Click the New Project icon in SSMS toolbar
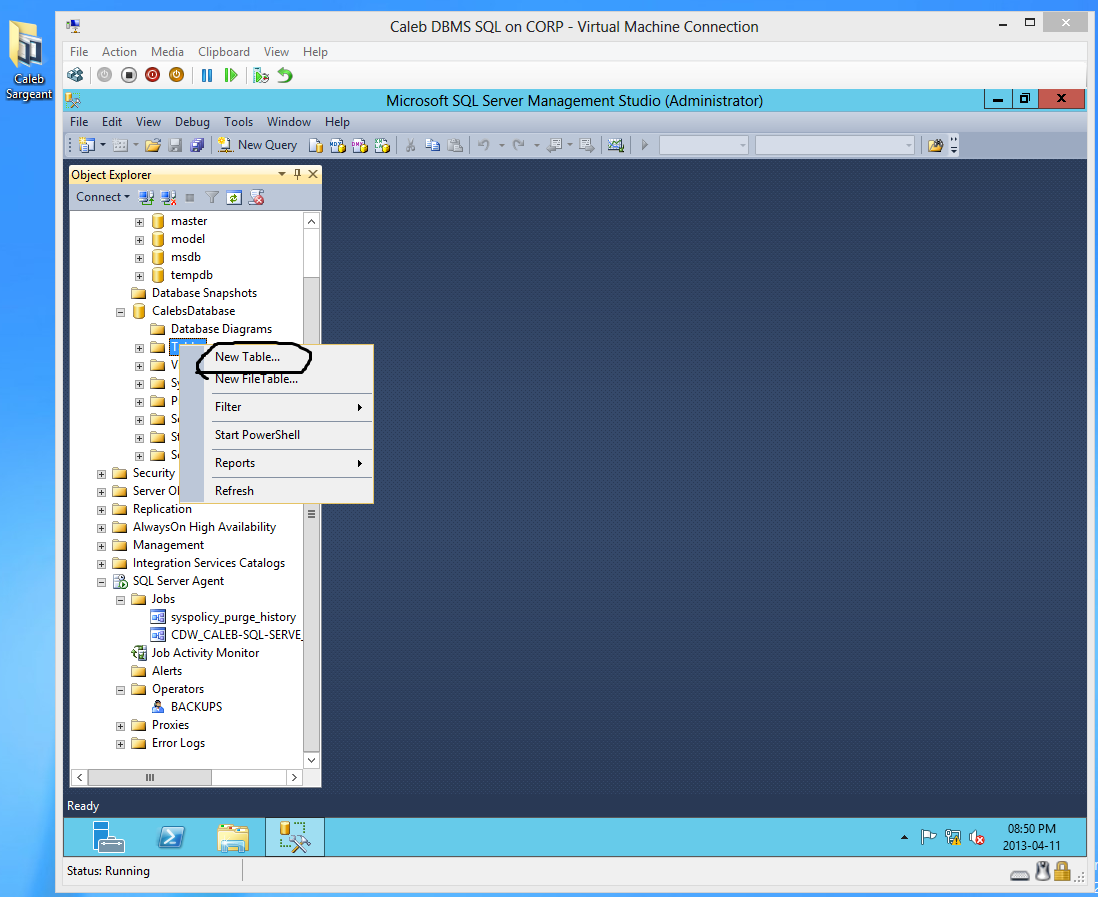 (87, 145)
